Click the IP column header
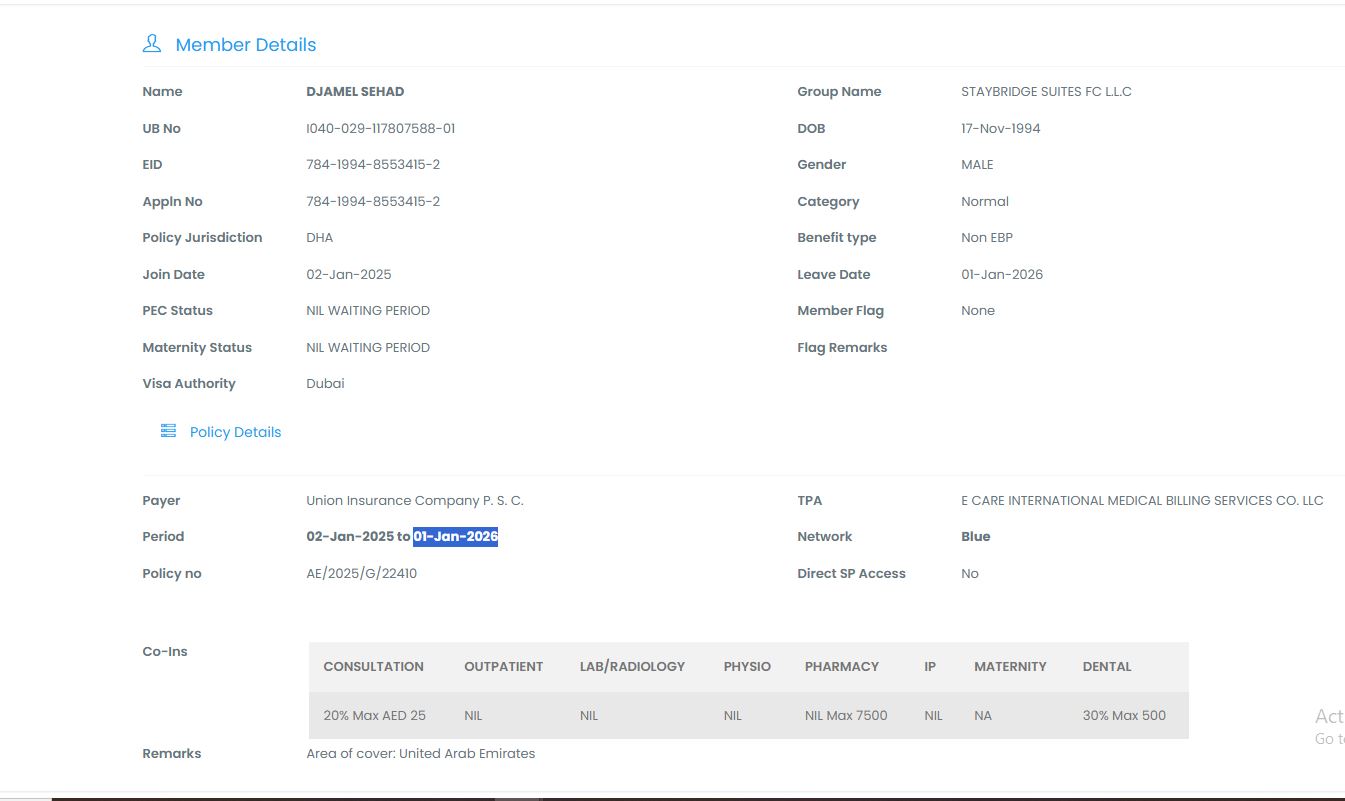The height and width of the screenshot is (801, 1345). 930,667
